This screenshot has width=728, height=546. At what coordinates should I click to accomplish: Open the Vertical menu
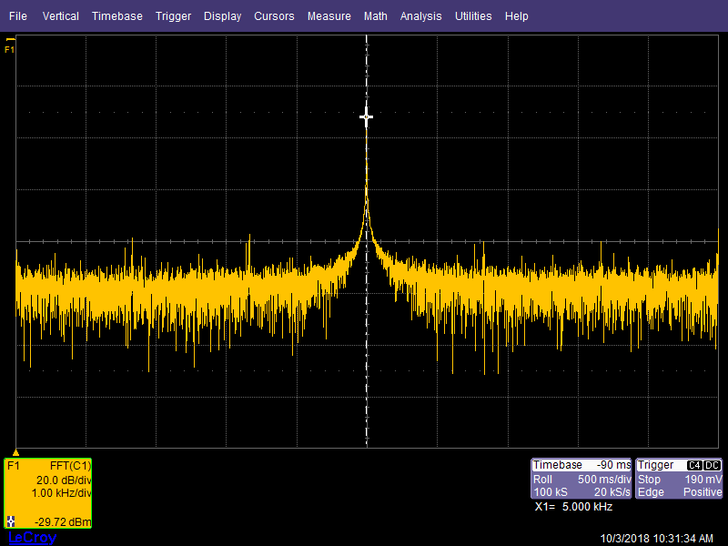(61, 16)
